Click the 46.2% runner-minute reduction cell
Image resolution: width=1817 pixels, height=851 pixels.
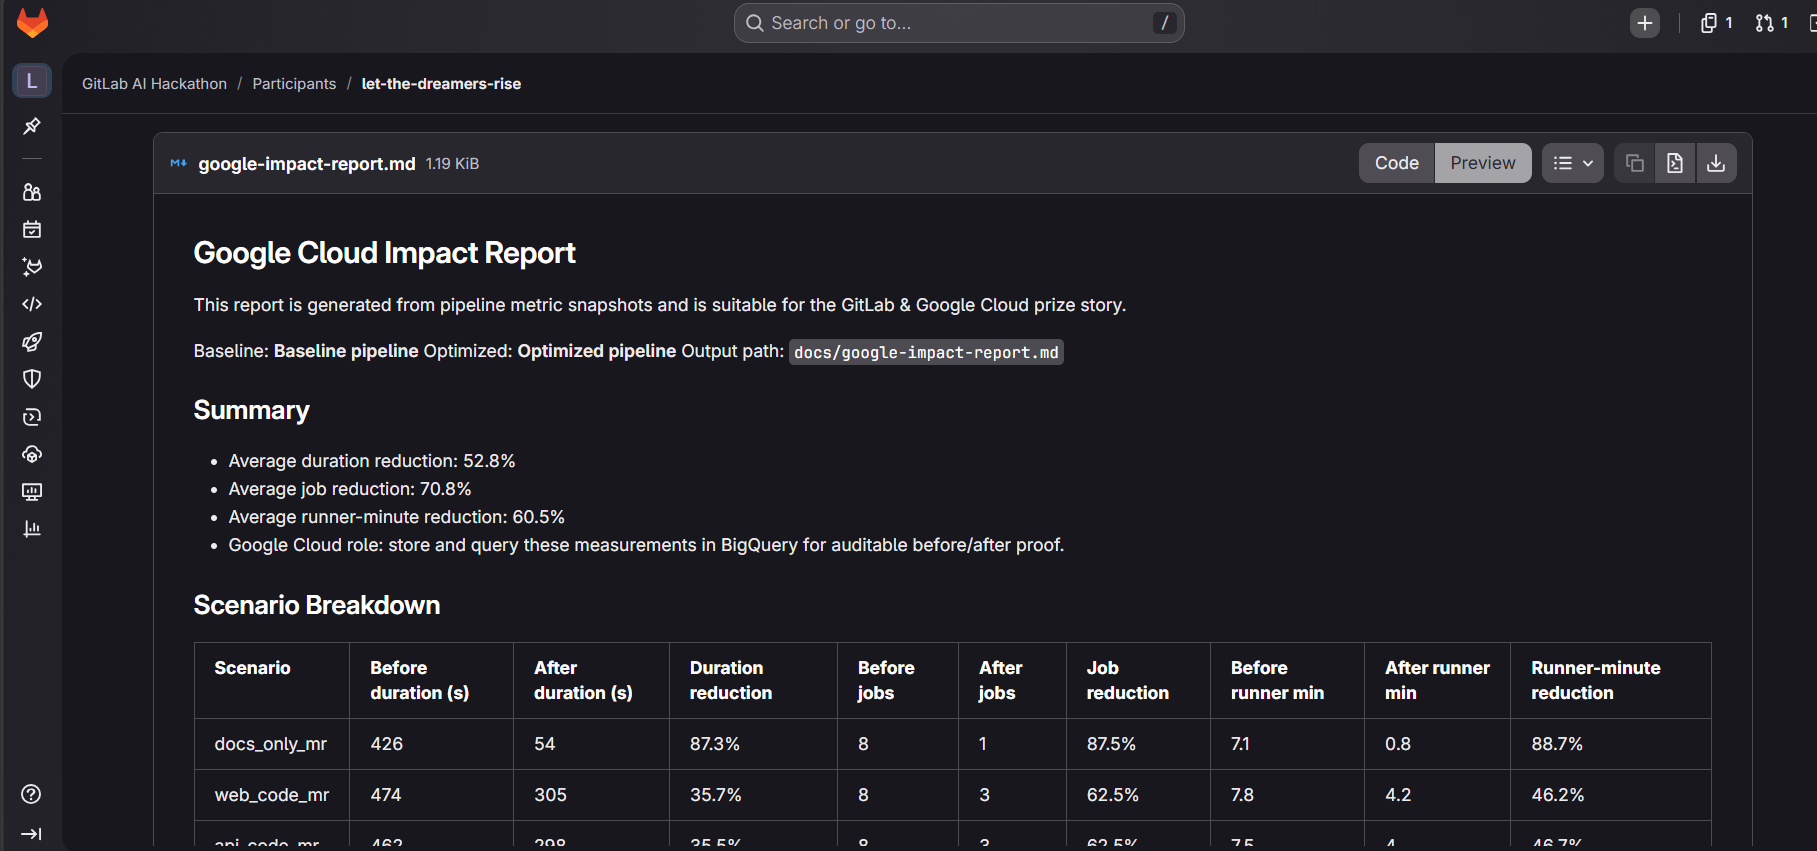pos(1610,795)
